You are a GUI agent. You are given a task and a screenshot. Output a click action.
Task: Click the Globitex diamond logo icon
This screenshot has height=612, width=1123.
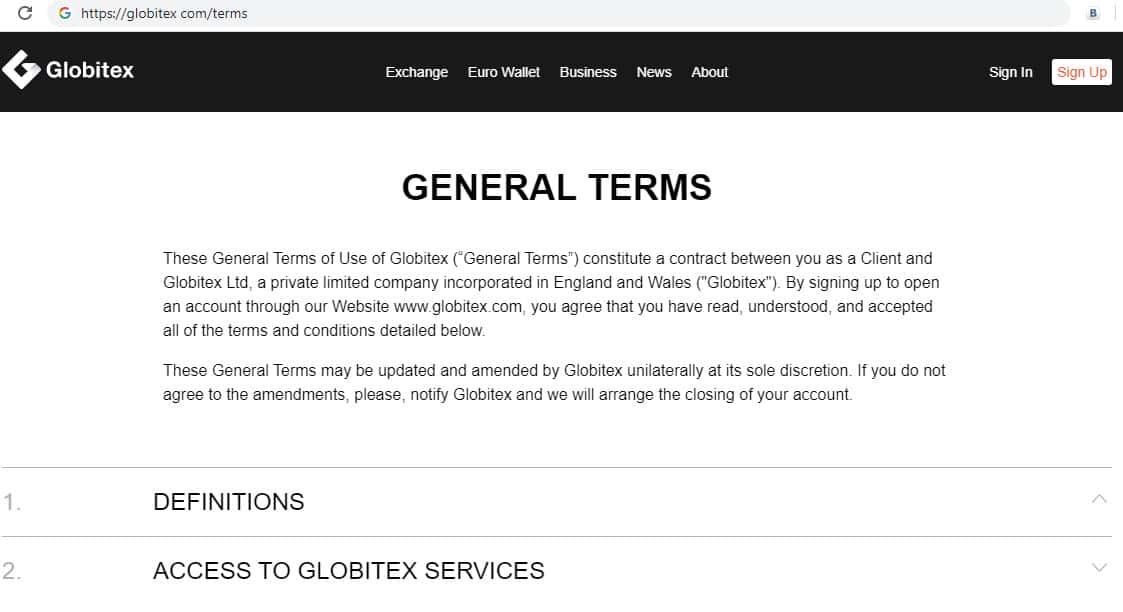point(20,70)
